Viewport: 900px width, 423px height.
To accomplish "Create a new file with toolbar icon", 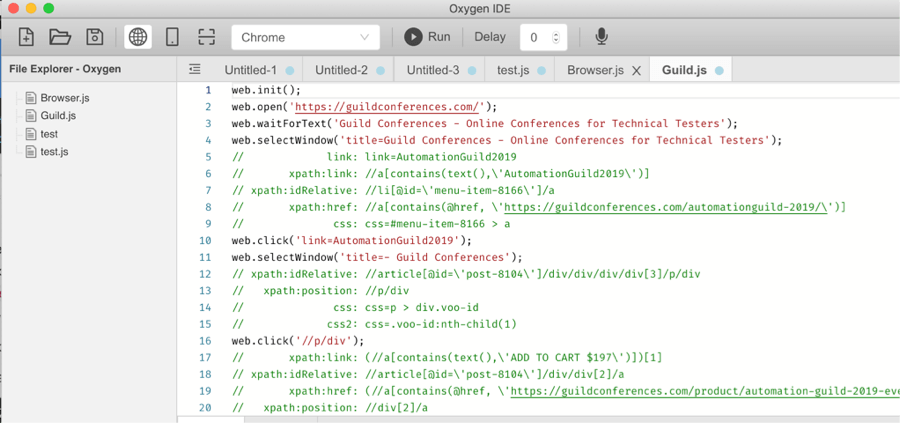I will [x=26, y=37].
